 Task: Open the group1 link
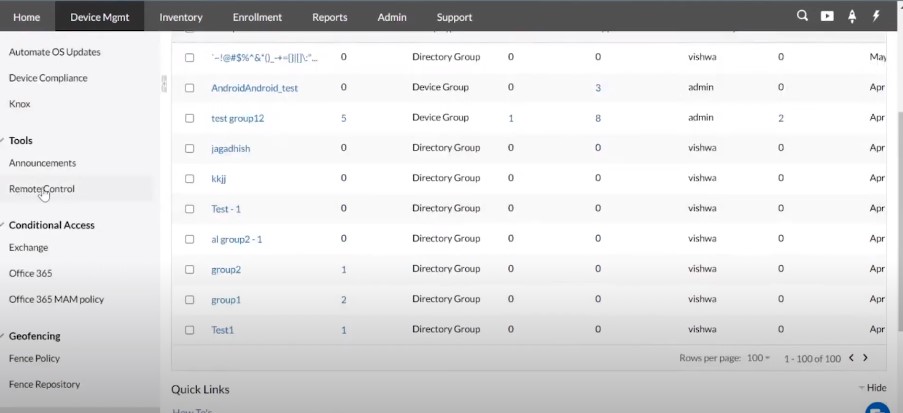tap(226, 300)
